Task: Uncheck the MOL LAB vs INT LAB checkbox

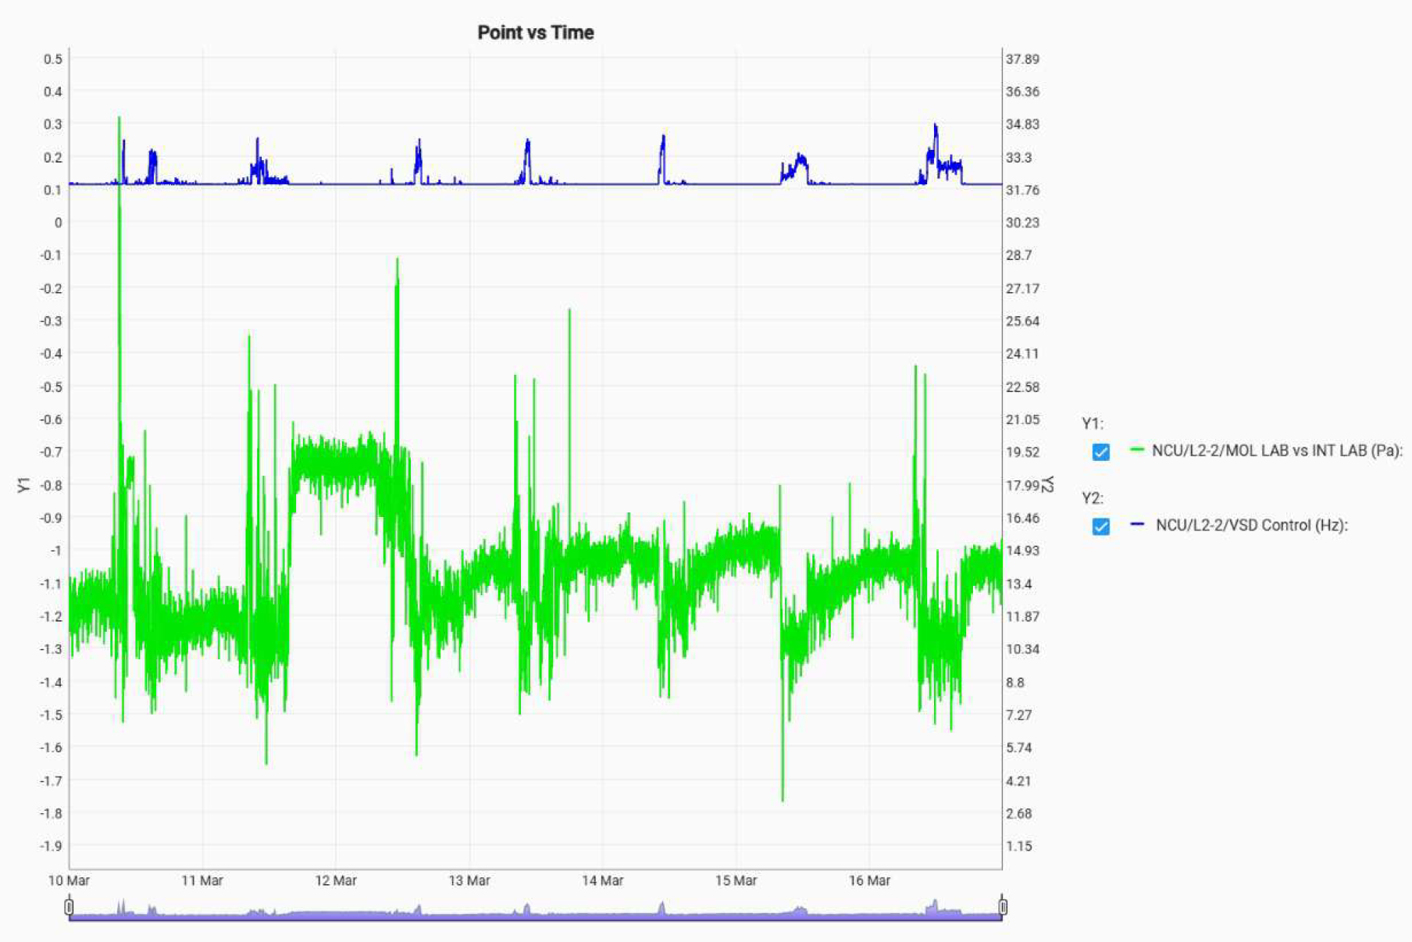Action: 1100,452
